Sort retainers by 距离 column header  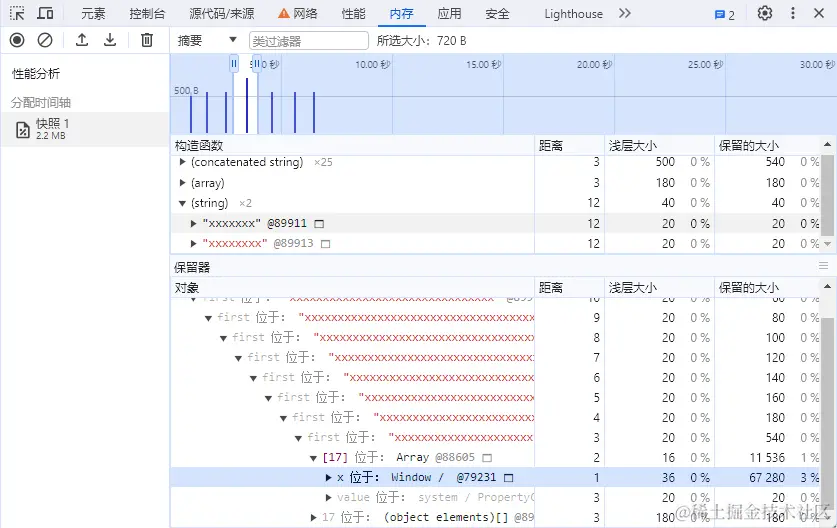[x=569, y=288]
